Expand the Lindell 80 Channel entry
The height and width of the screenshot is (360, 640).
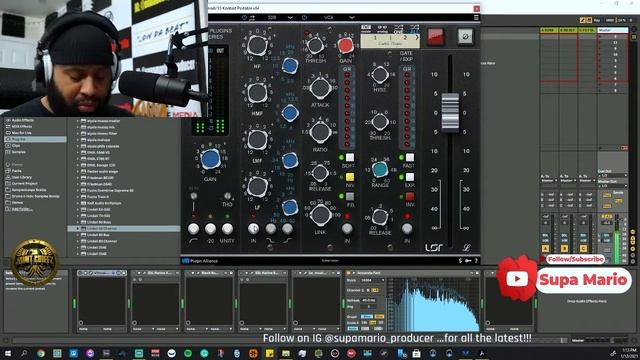[78, 241]
